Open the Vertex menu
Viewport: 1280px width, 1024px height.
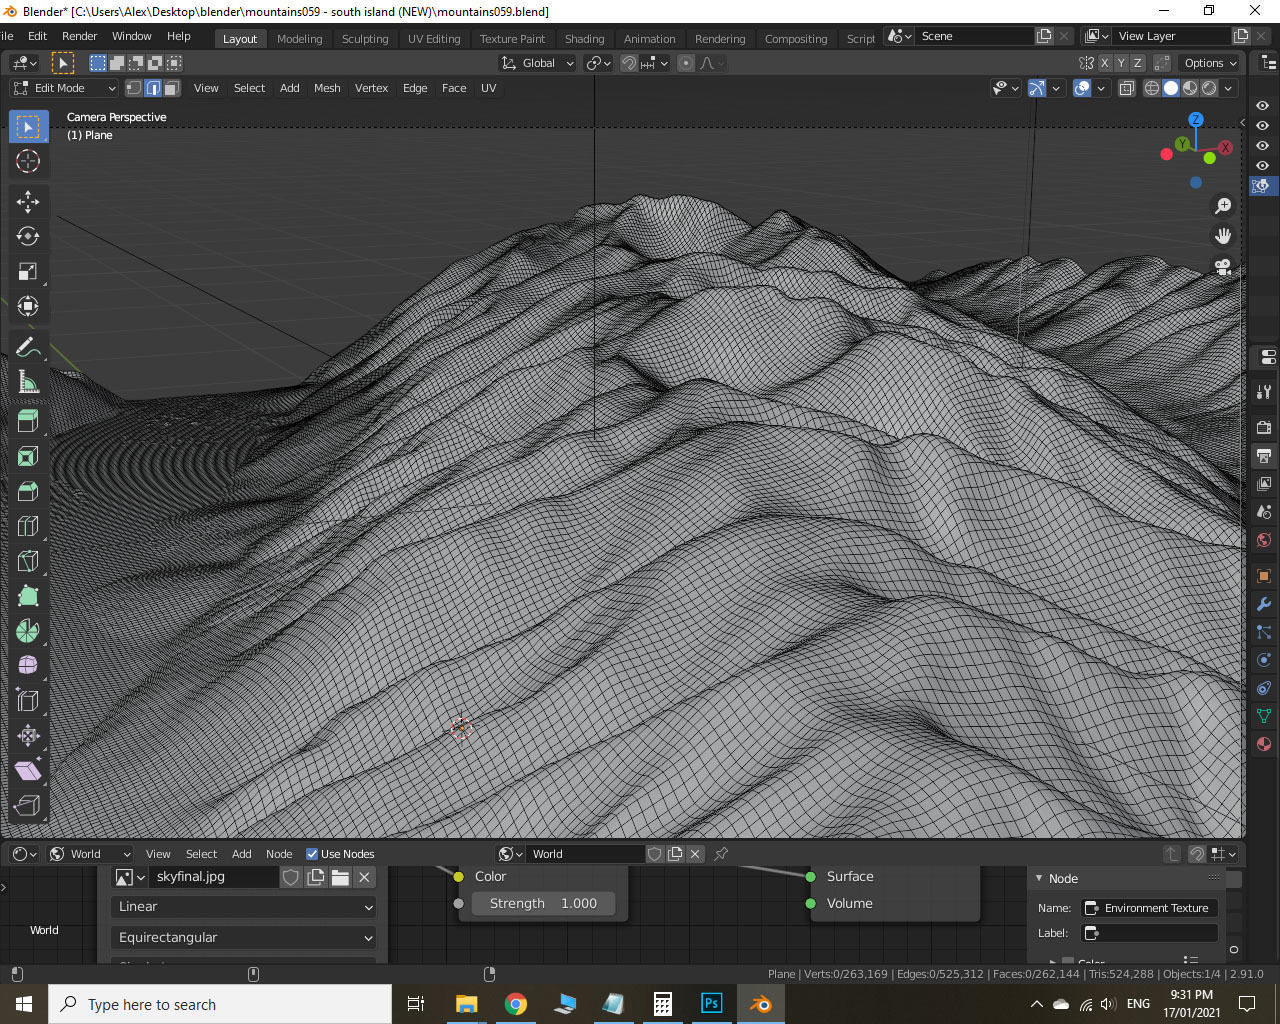[x=371, y=88]
